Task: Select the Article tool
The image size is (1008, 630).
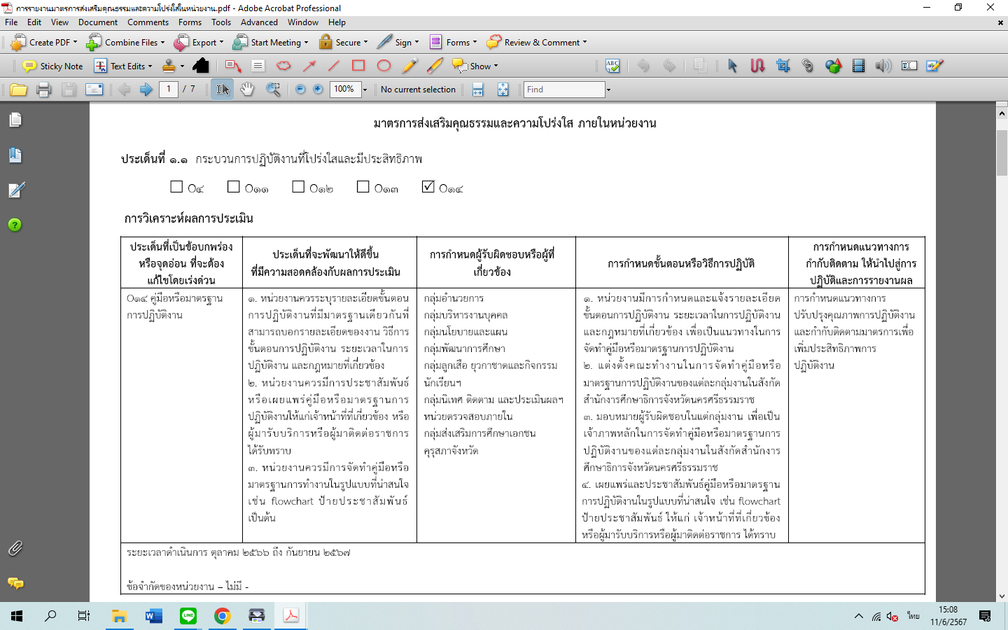Action: coord(757,66)
